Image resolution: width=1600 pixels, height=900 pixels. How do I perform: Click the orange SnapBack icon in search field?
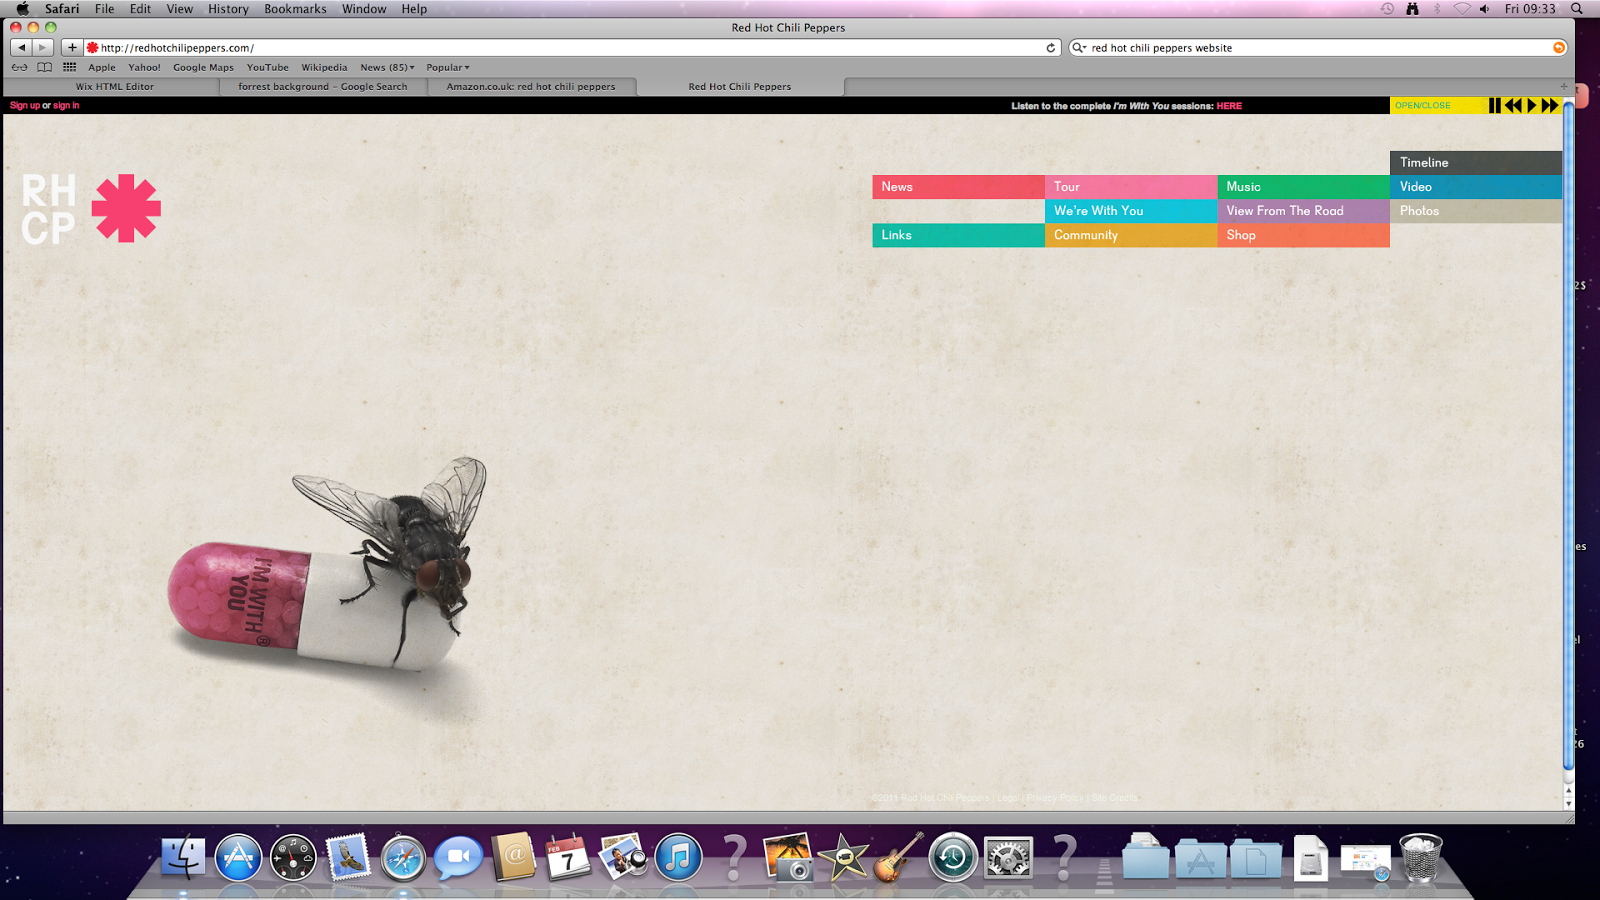[1558, 48]
